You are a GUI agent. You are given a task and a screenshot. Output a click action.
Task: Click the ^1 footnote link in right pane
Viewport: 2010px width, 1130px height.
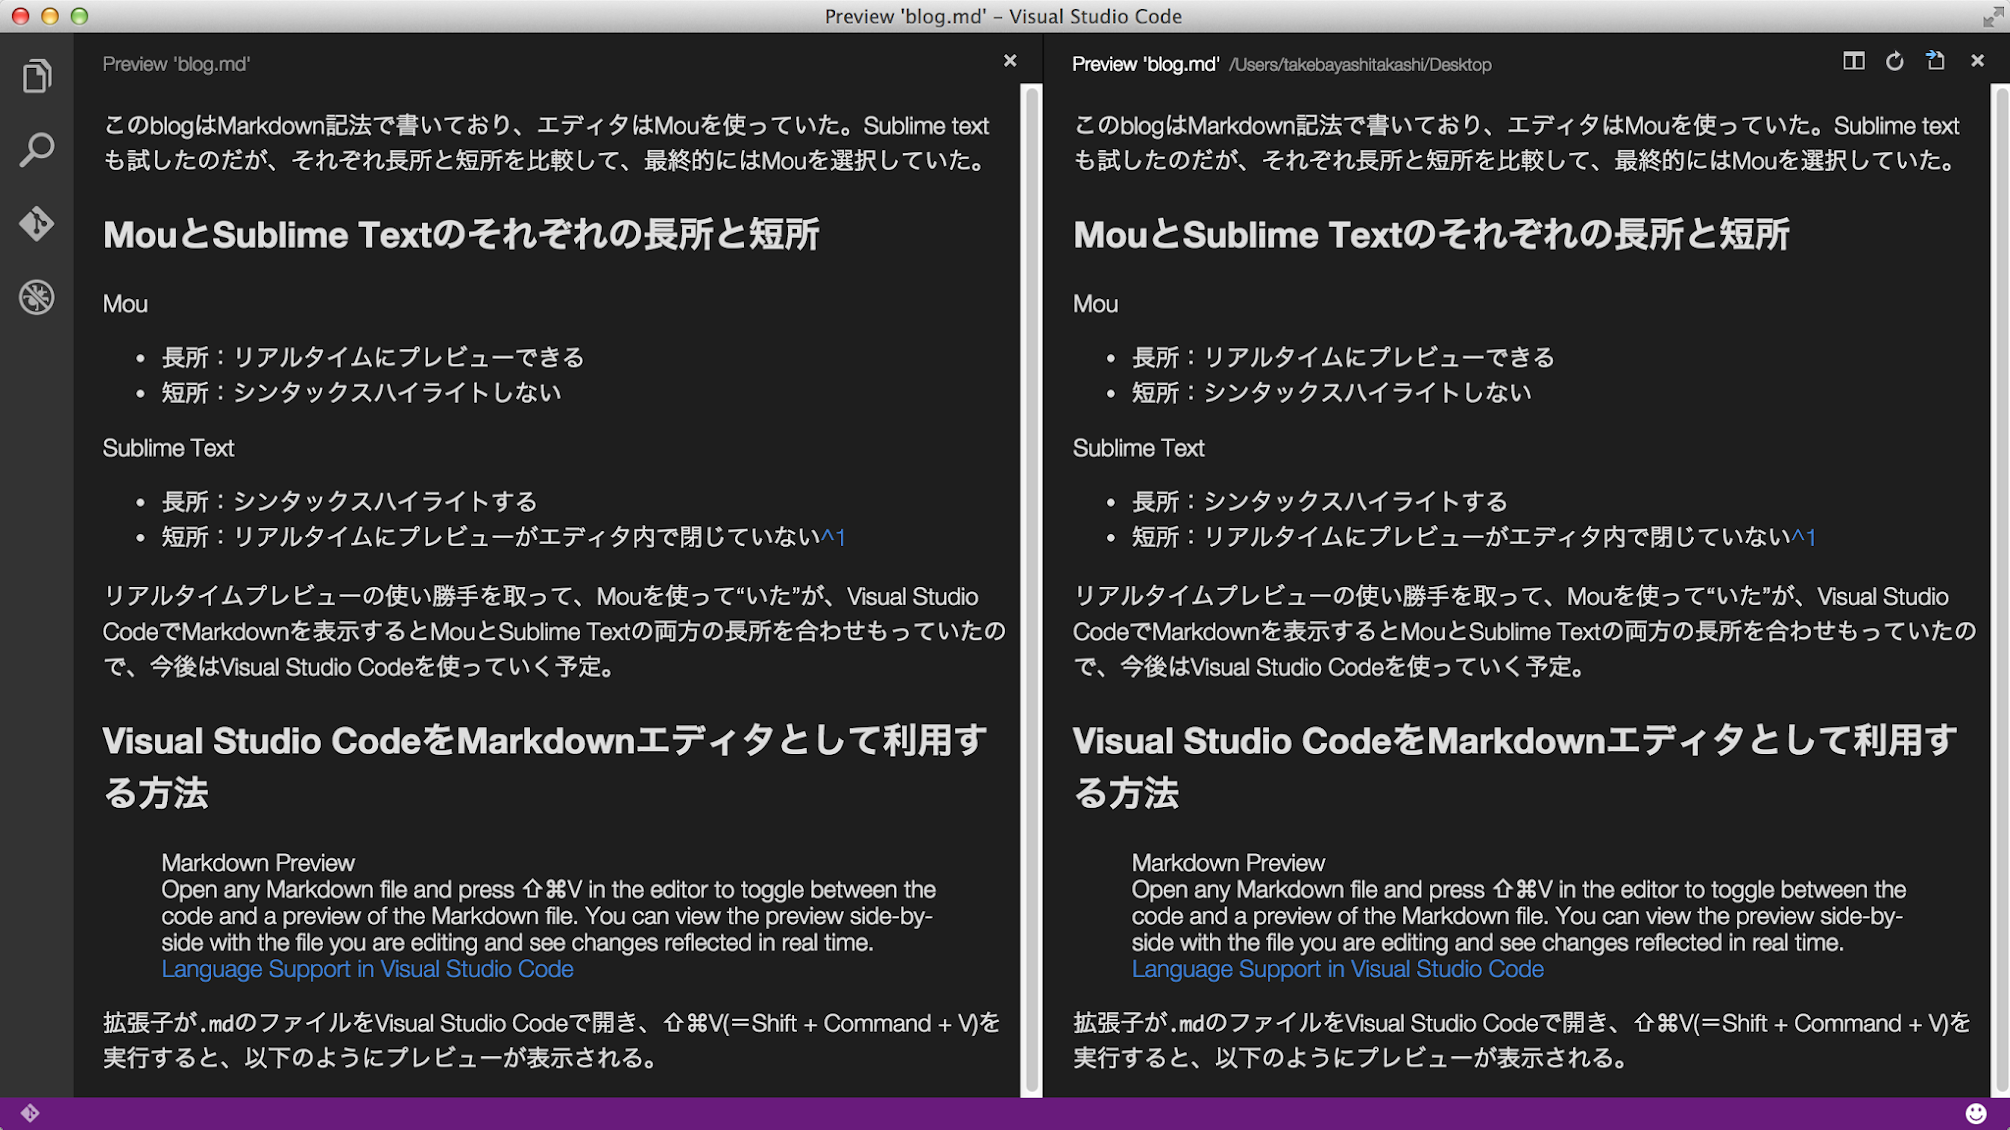tap(1803, 538)
